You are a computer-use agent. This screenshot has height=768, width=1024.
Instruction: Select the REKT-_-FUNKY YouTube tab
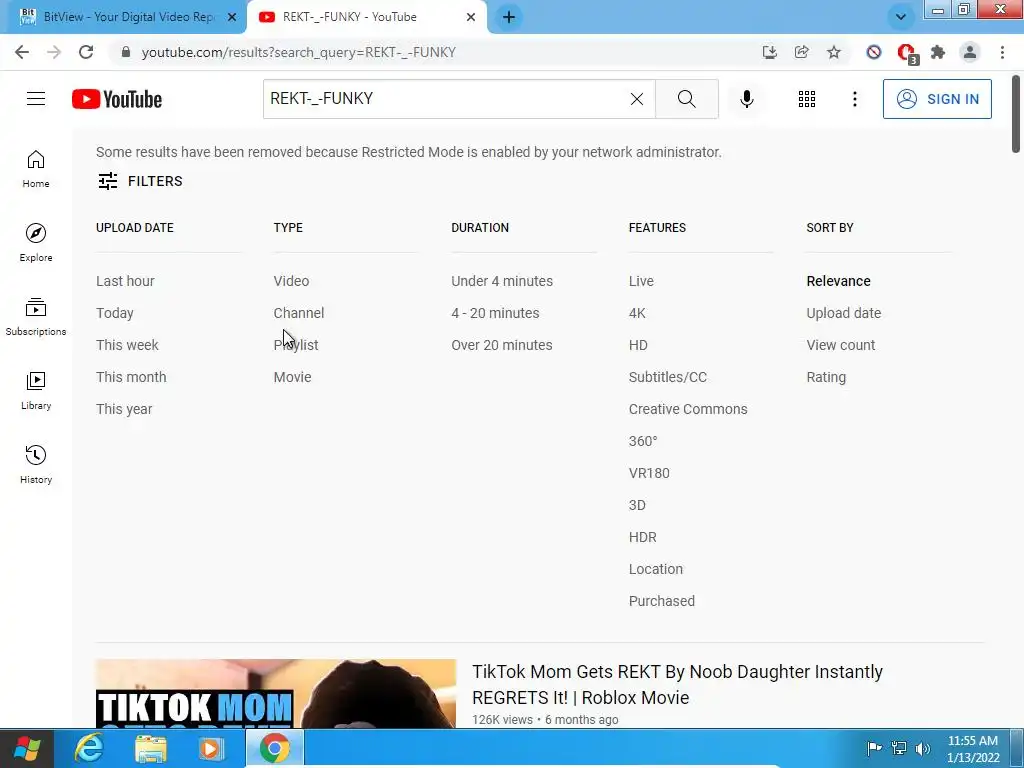coord(367,17)
